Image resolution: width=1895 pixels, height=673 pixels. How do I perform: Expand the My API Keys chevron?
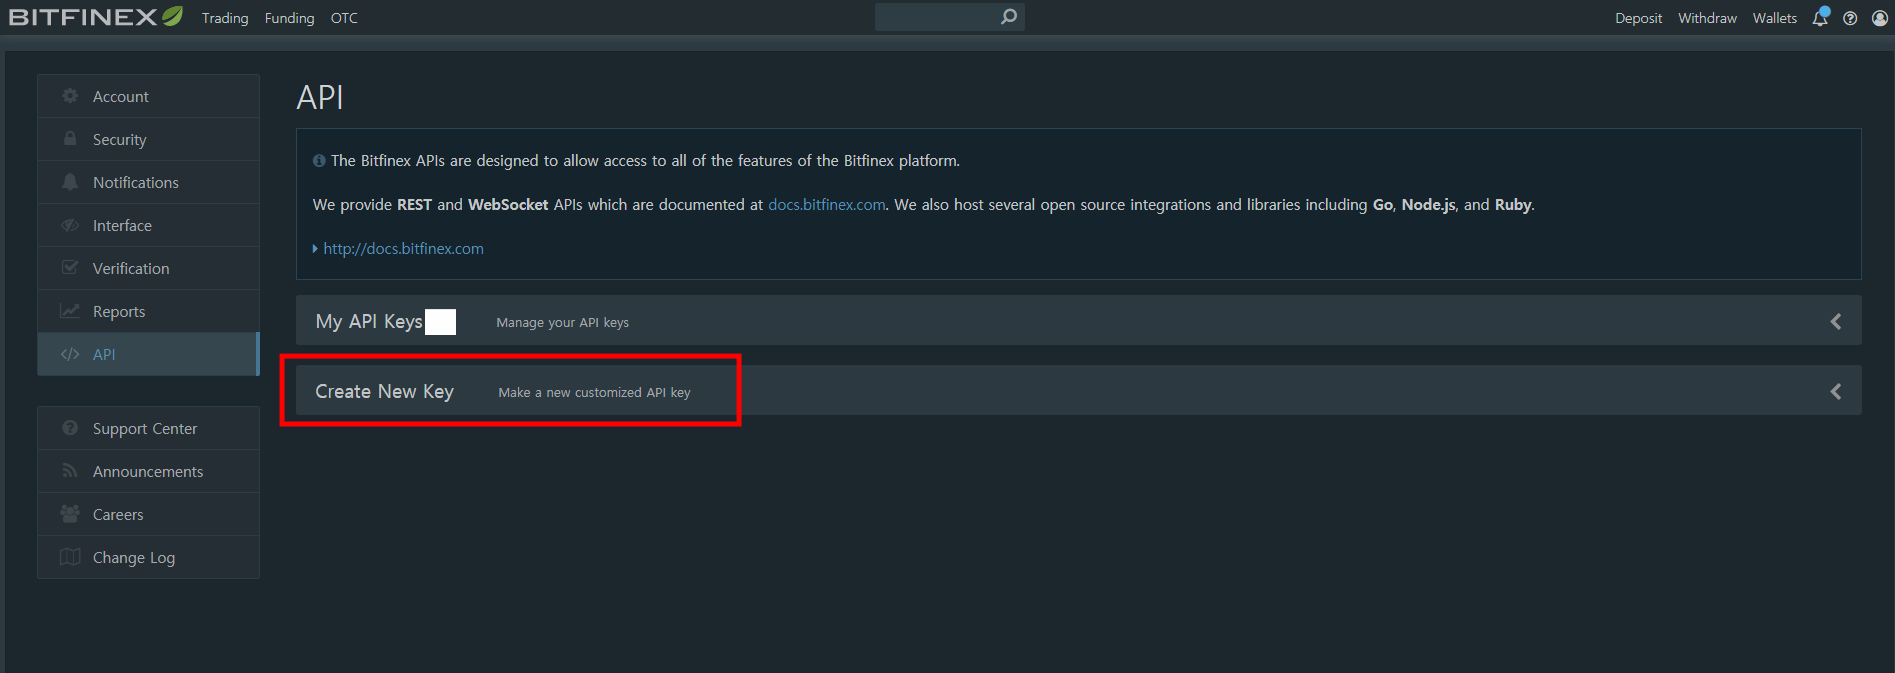click(1836, 321)
